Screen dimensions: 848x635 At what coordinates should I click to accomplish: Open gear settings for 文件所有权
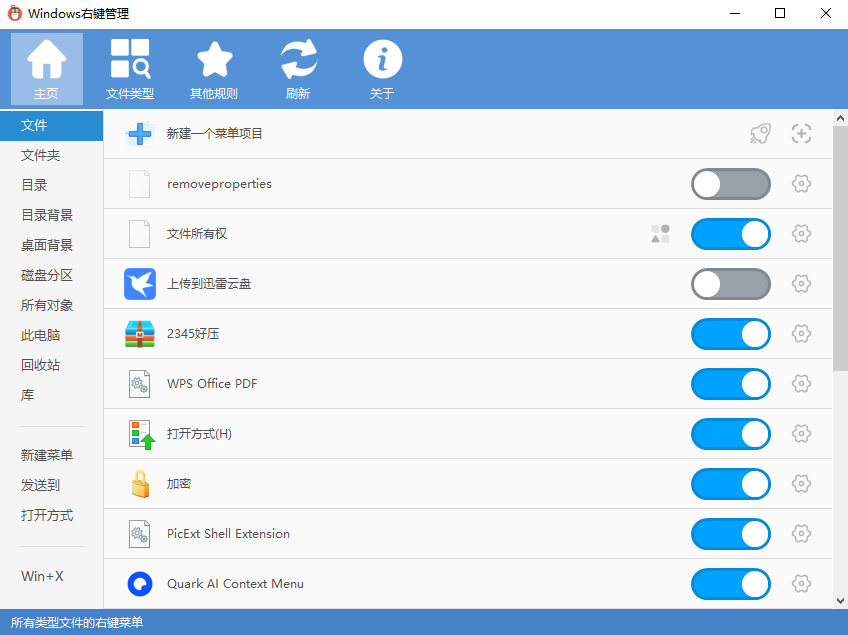(801, 234)
